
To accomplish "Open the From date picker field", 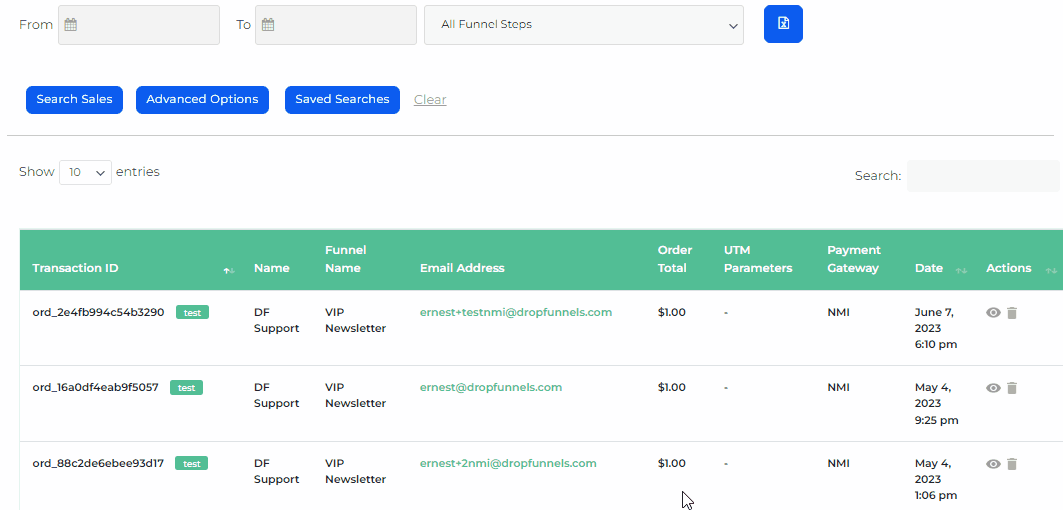I will [139, 25].
